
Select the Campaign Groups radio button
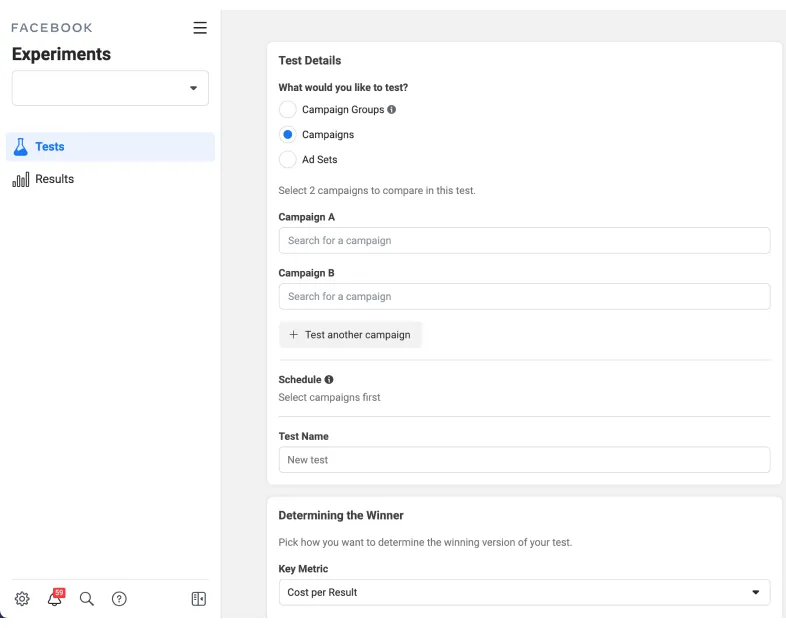point(287,110)
